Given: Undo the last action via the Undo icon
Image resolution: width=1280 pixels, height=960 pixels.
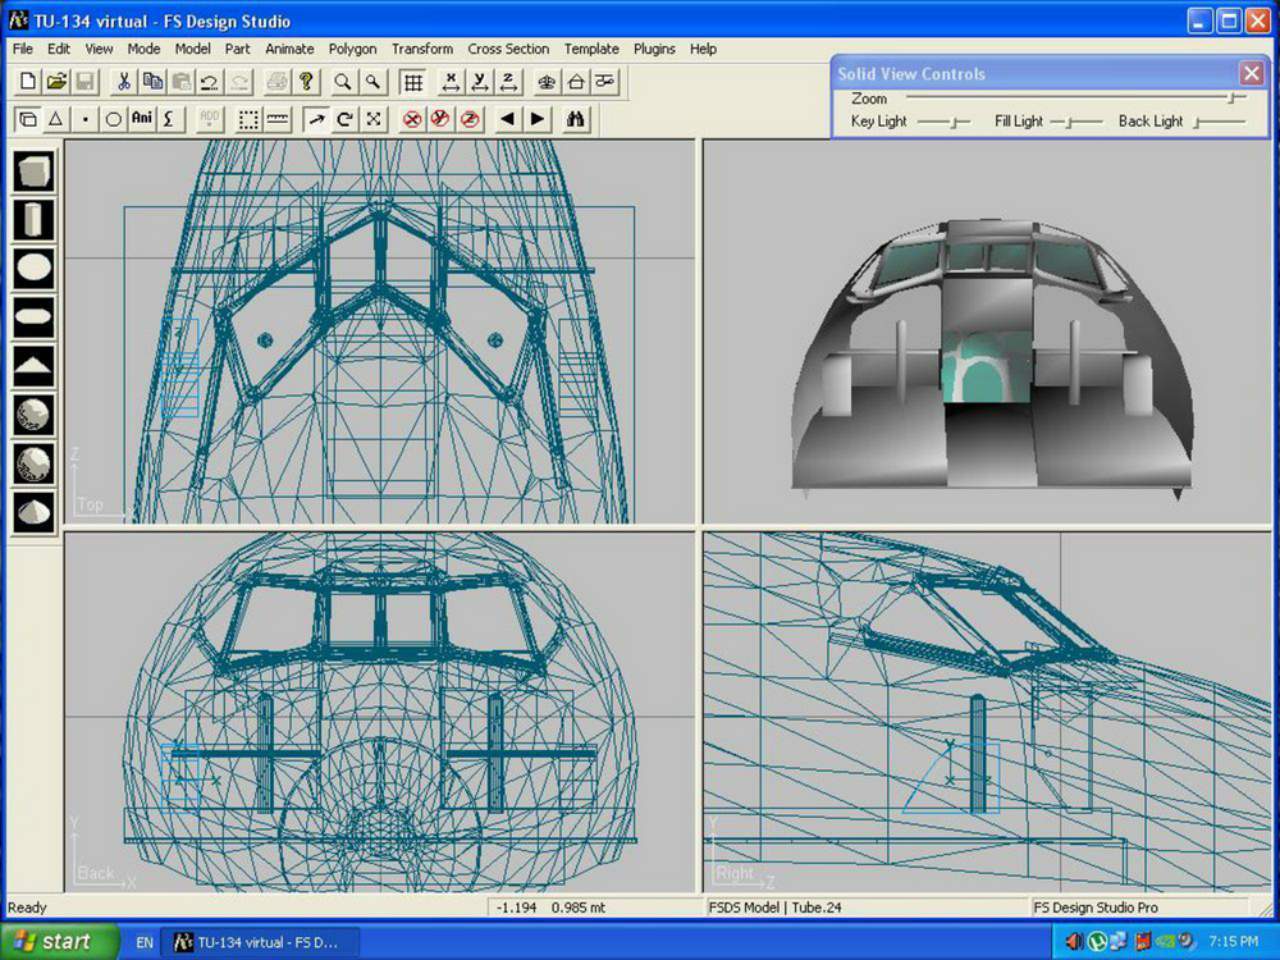Looking at the screenshot, I should [209, 82].
